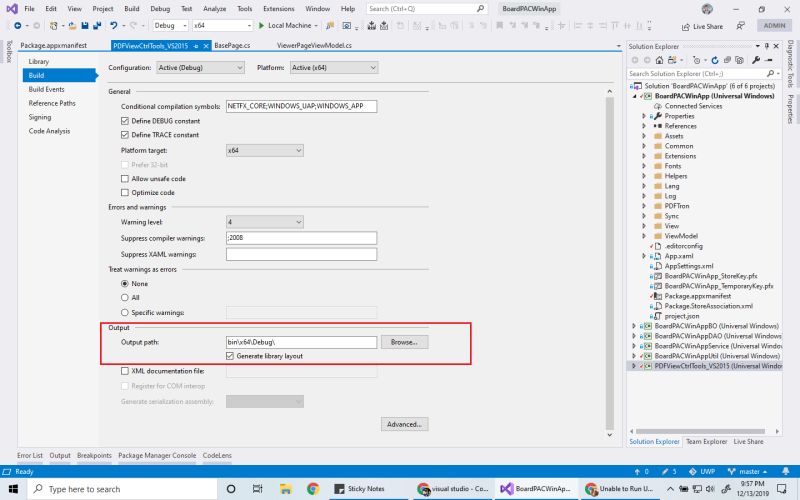The image size is (800, 500).
Task: Pin the Solution Explorer panel
Action: (766, 46)
